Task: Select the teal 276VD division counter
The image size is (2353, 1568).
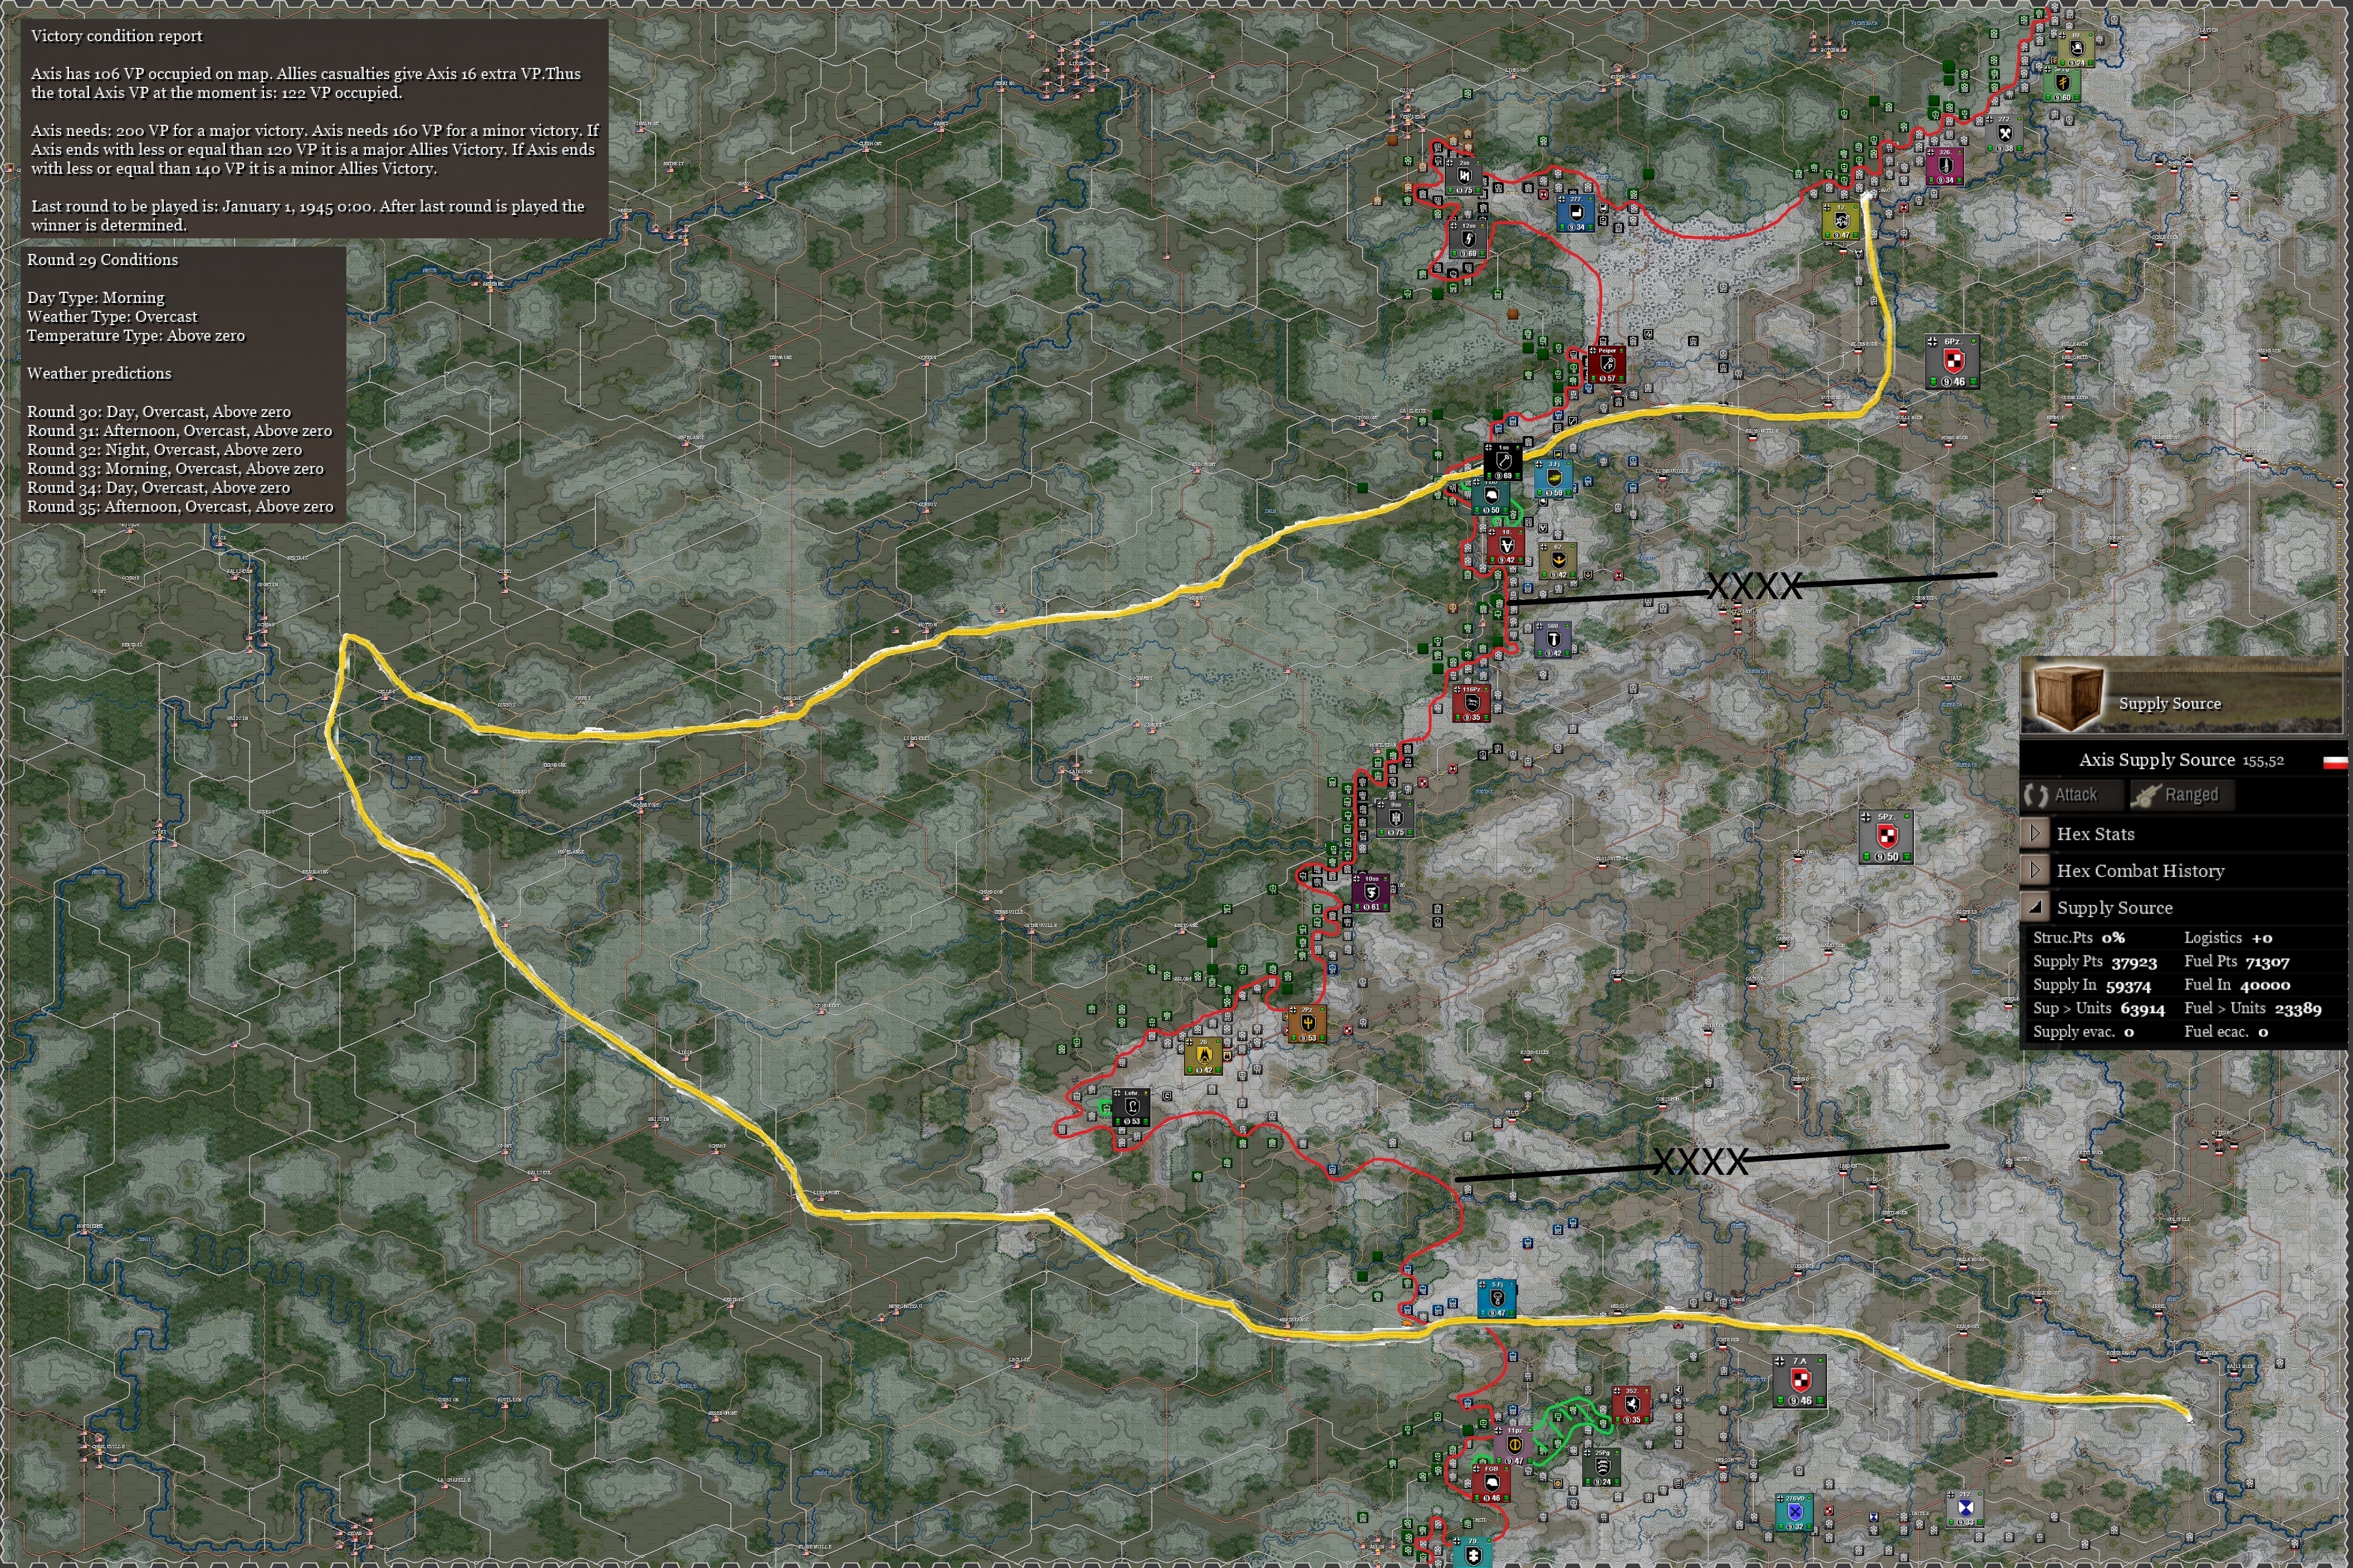Action: tap(1794, 1512)
